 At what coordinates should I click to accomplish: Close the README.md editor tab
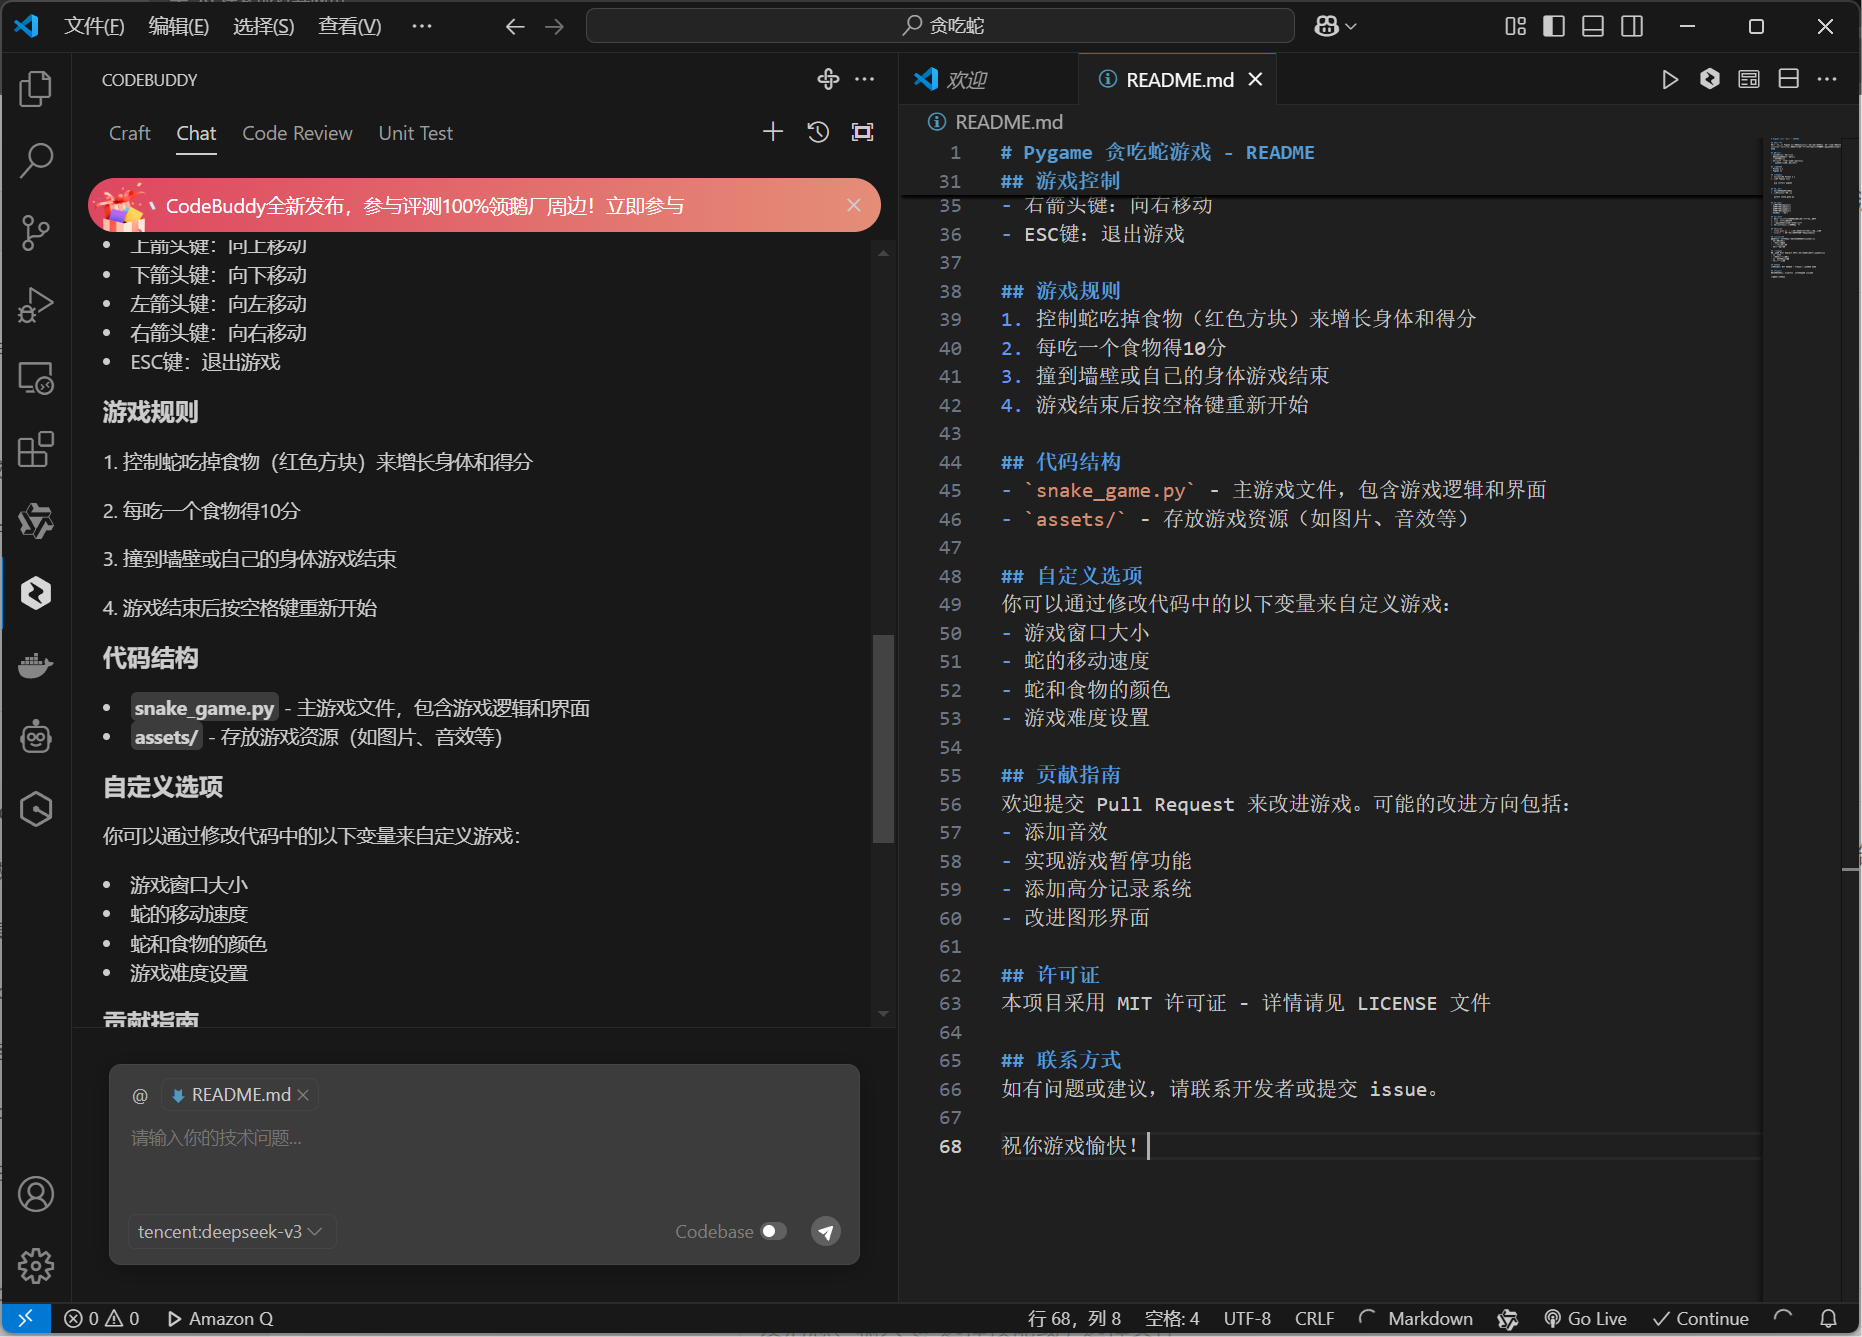tap(1255, 80)
